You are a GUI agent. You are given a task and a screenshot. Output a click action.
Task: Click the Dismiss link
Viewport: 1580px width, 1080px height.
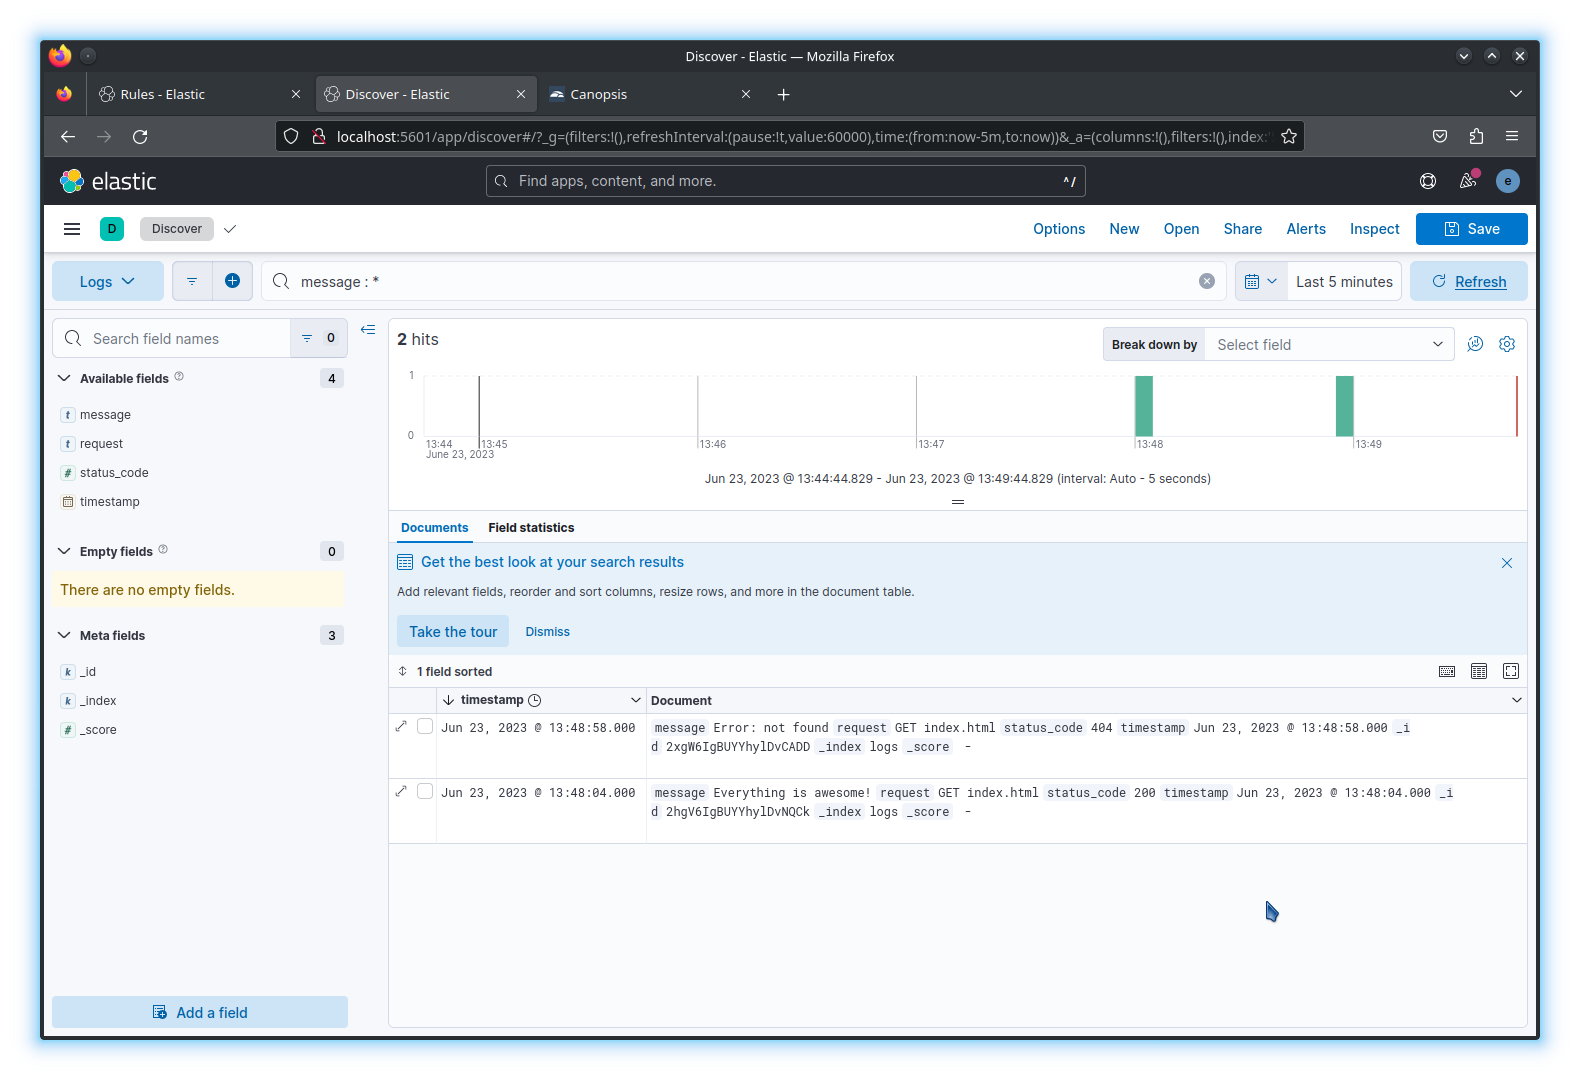click(x=547, y=632)
